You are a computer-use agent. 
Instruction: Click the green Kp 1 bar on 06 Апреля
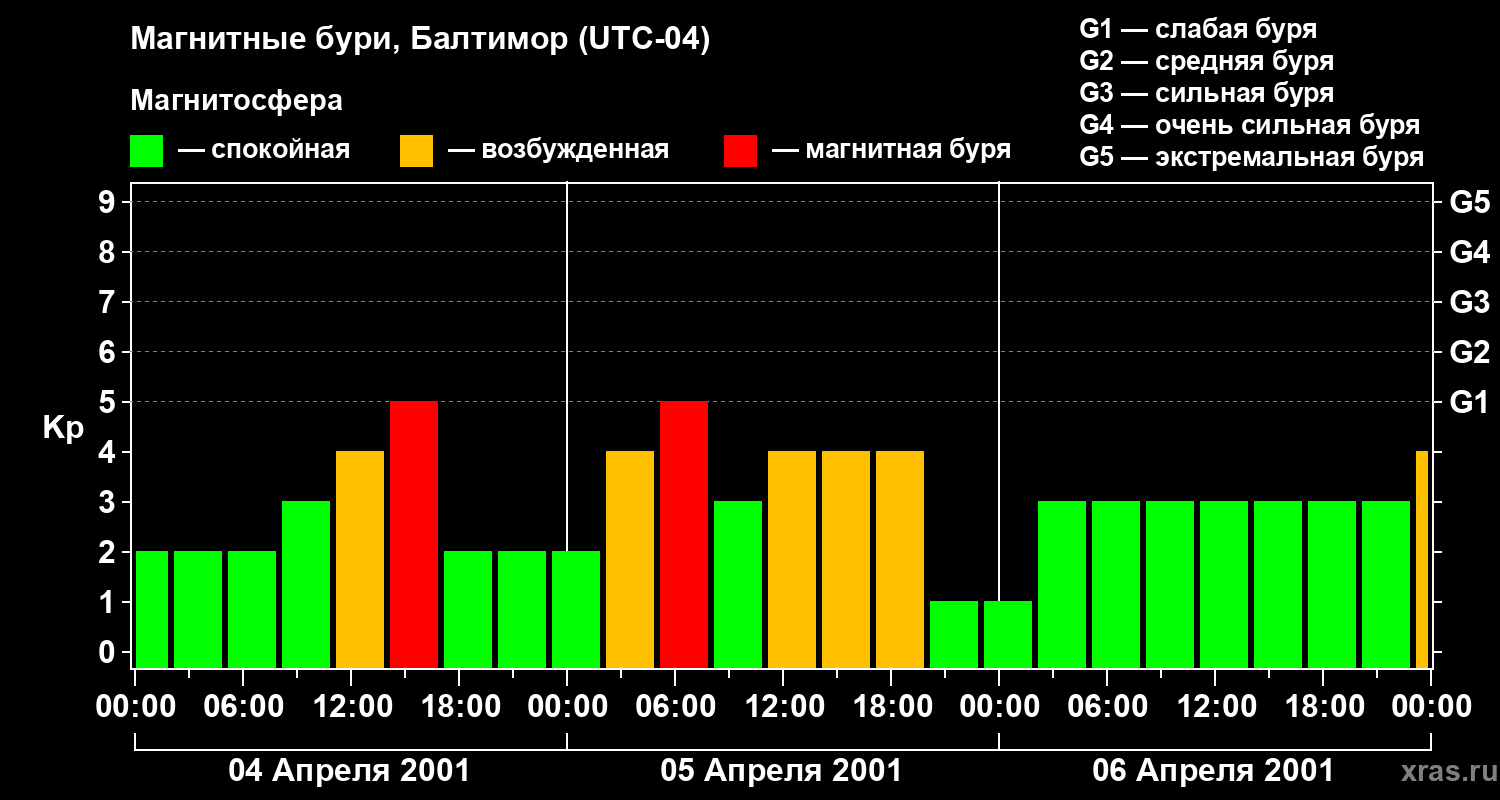coord(1008,635)
